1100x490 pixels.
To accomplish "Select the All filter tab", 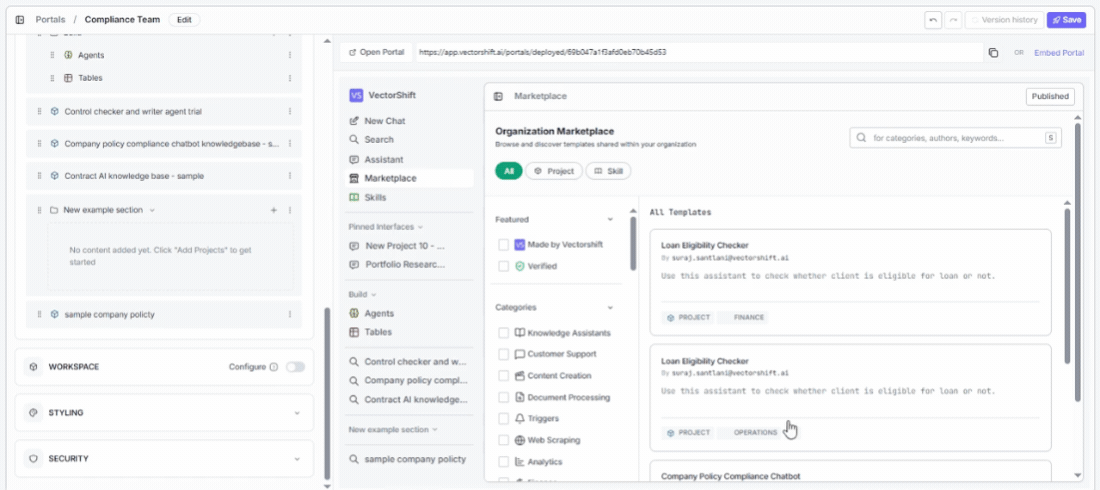I will [509, 171].
